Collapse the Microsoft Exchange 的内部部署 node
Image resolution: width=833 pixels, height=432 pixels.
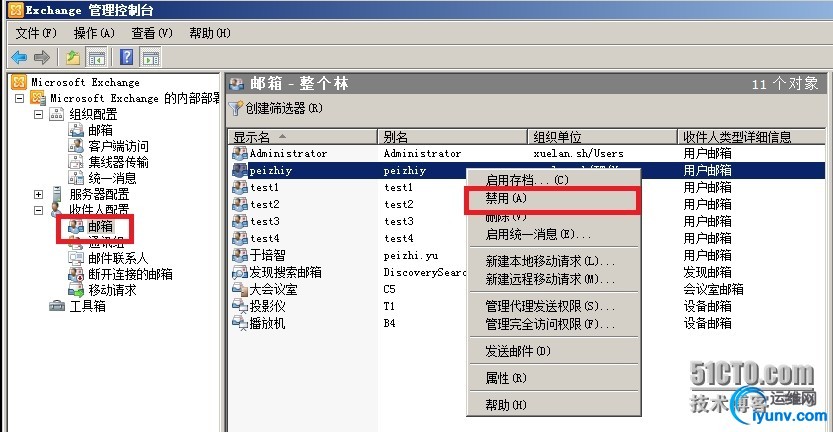click(20, 98)
